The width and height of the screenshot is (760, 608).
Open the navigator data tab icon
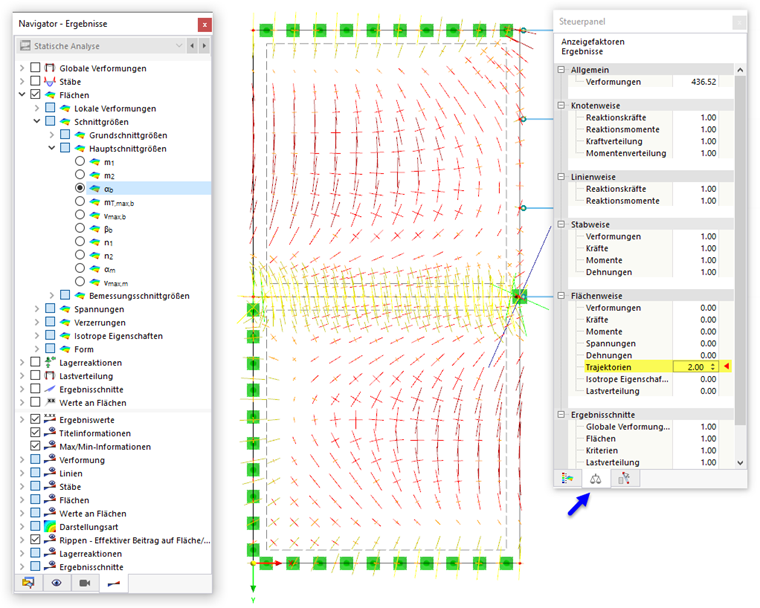(29, 583)
